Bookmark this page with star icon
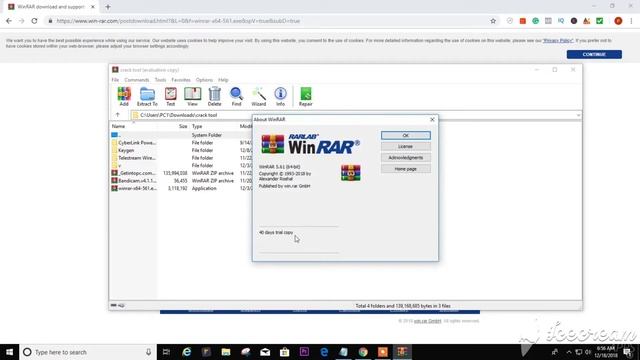640x360 pixels. 493,21
